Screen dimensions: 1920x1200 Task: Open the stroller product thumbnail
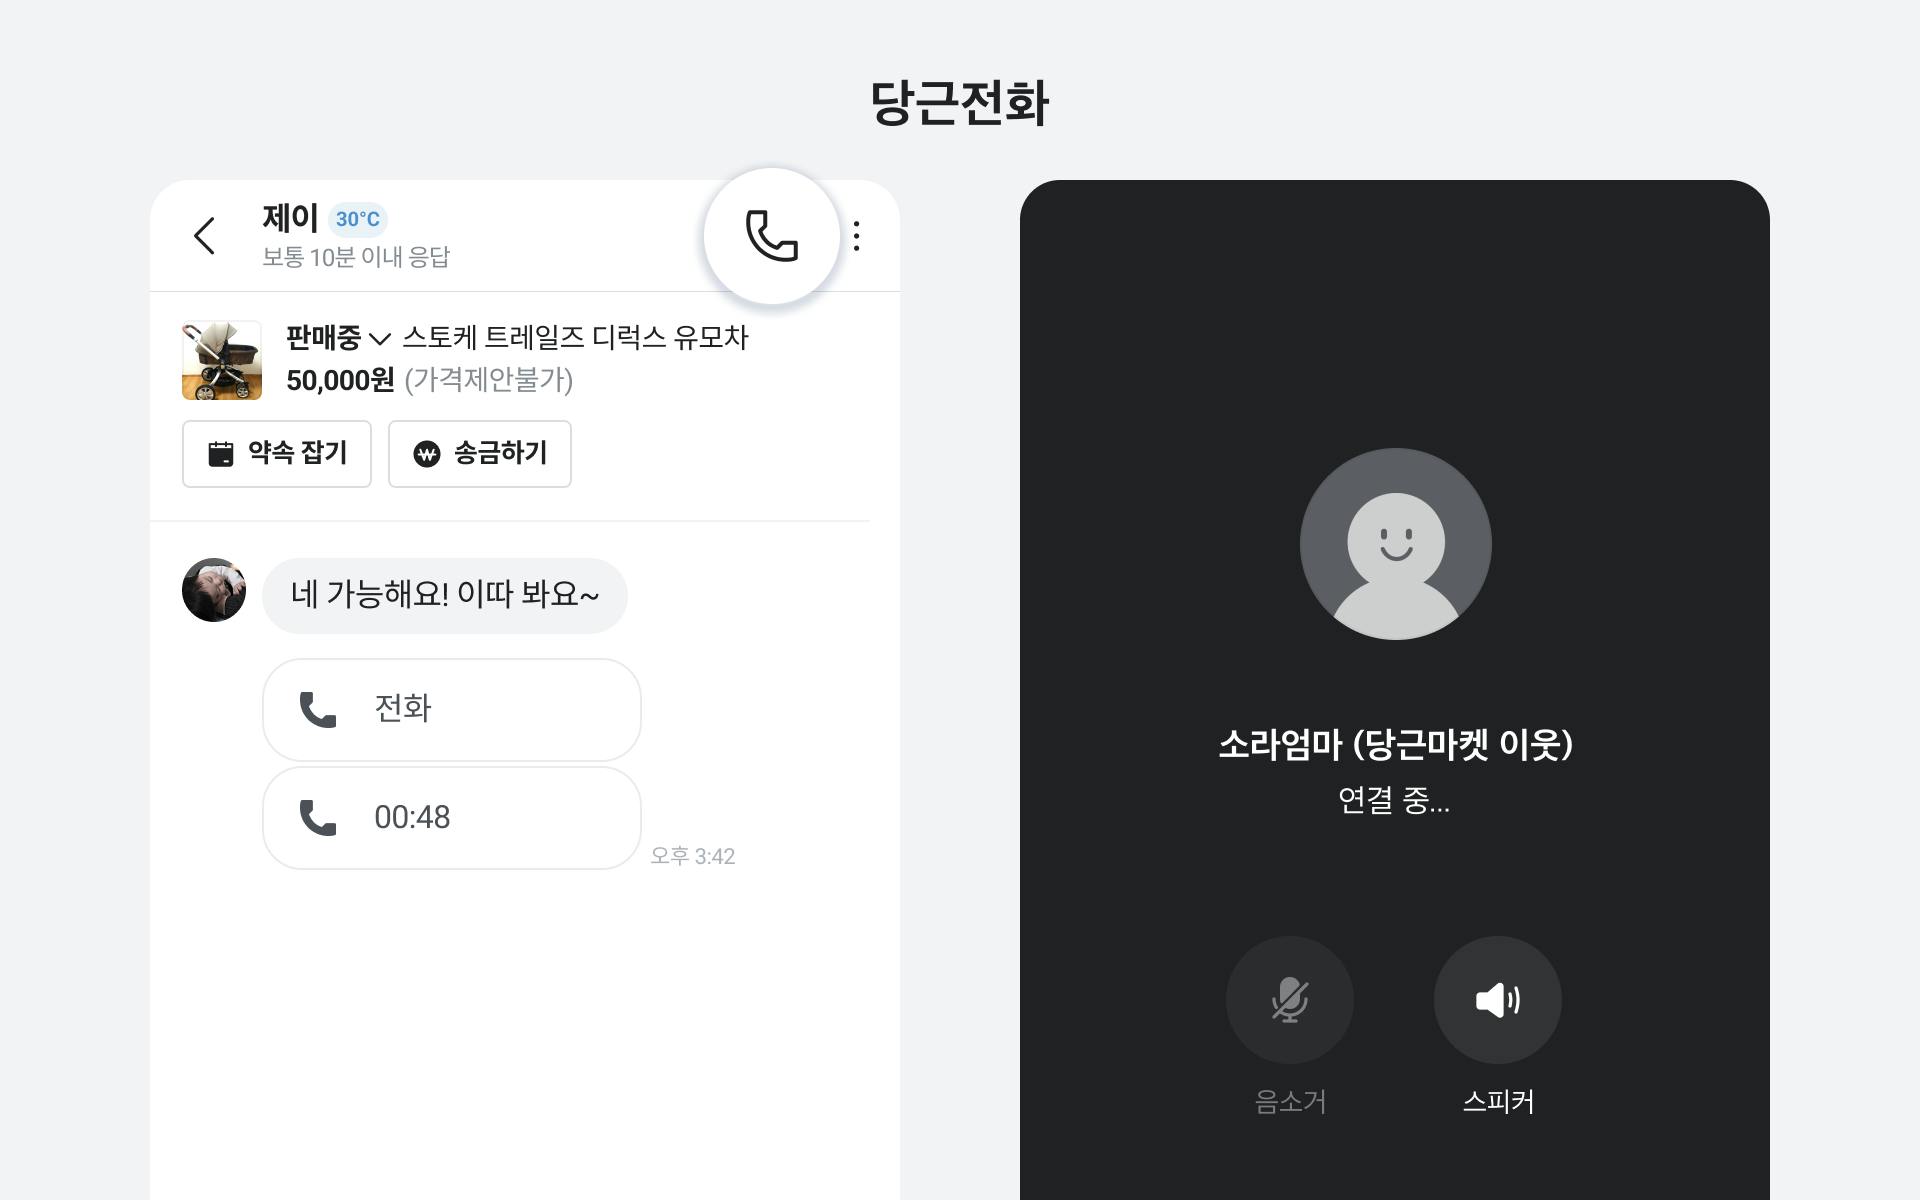pos(222,361)
